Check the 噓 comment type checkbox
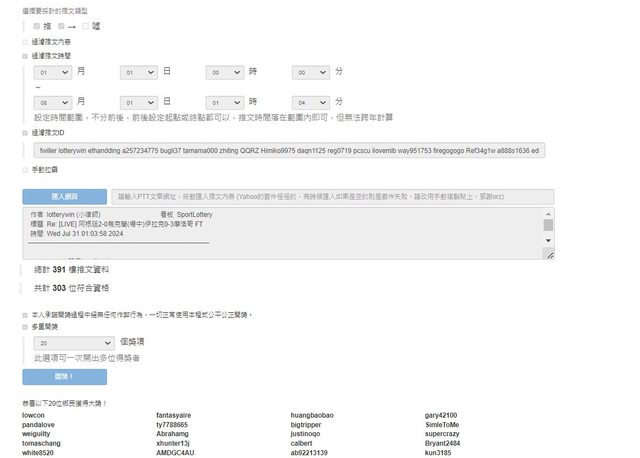The width and height of the screenshot is (640, 458). coord(86,25)
